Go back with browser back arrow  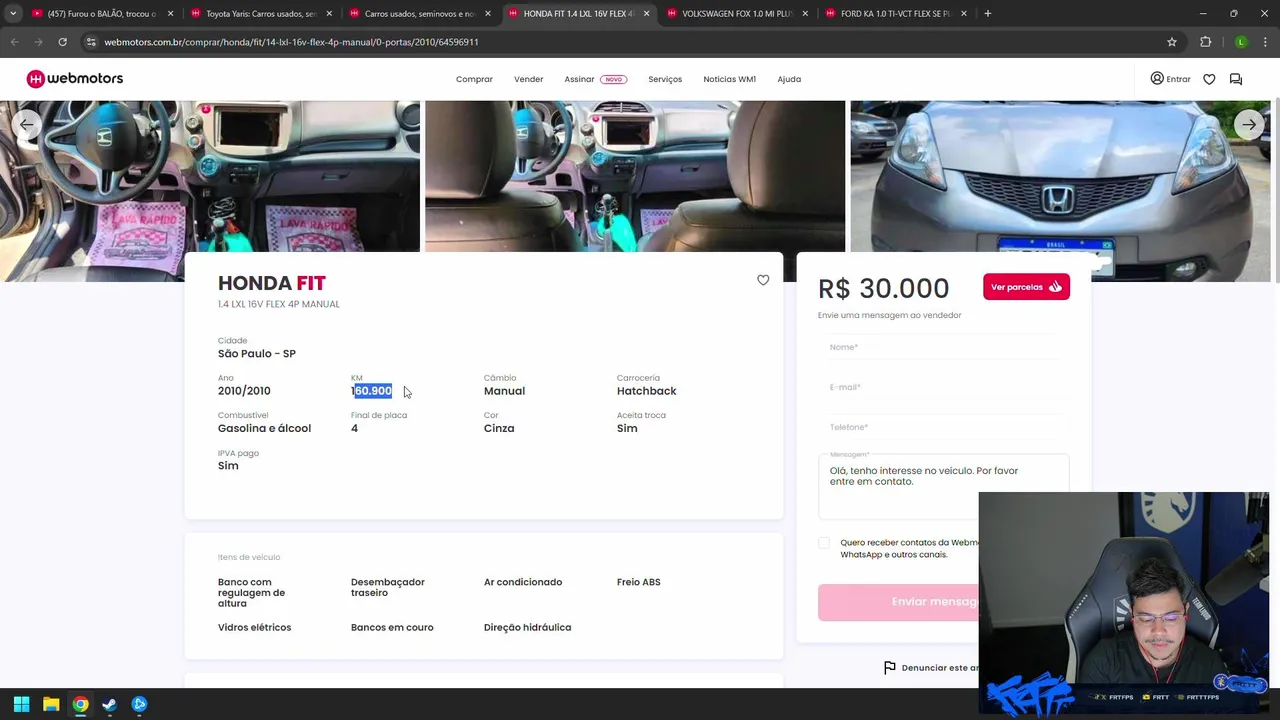(x=14, y=42)
